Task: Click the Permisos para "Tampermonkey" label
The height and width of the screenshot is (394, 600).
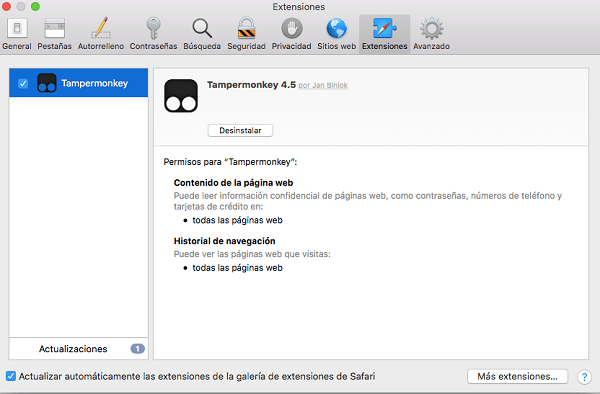Action: [230, 162]
